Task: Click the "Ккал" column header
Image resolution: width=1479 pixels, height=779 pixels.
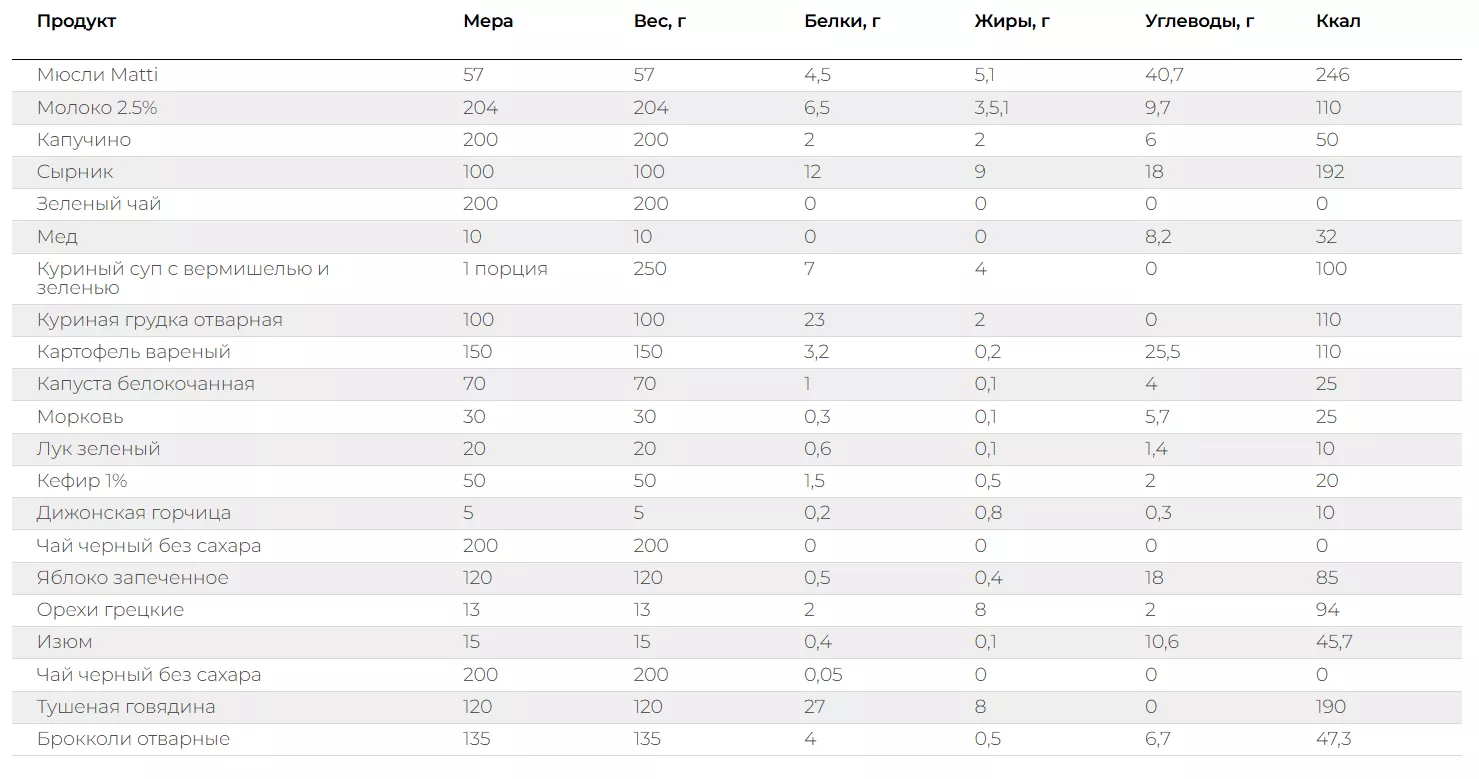Action: click(1338, 22)
